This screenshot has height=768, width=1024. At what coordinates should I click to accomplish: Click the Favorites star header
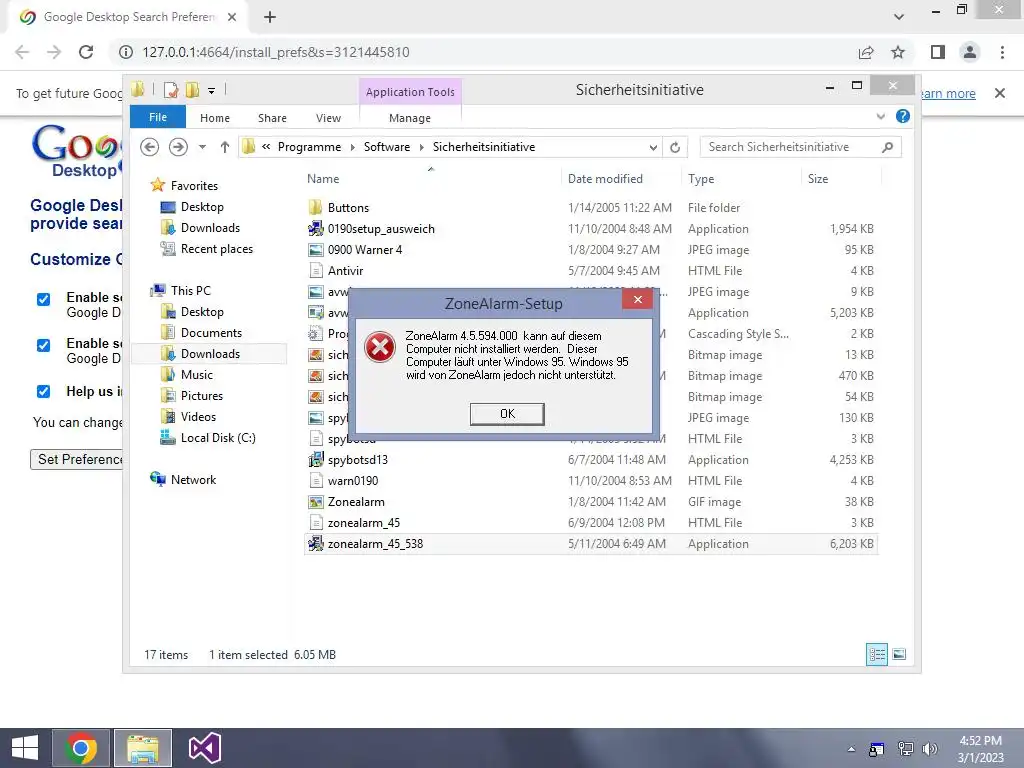click(157, 185)
